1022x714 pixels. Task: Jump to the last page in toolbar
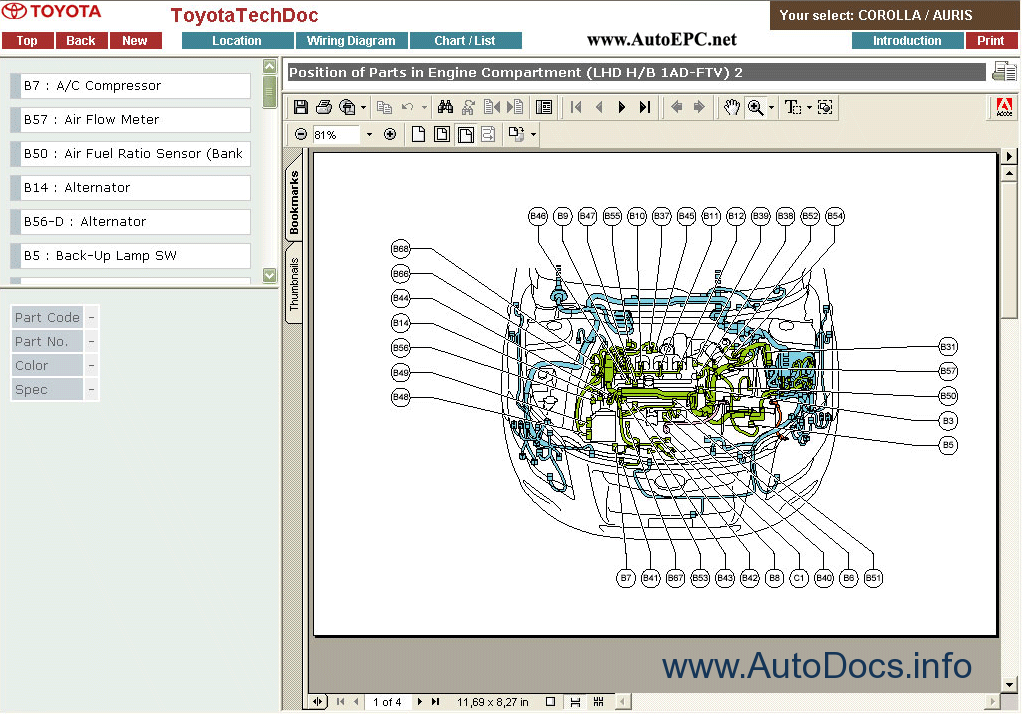click(x=645, y=107)
